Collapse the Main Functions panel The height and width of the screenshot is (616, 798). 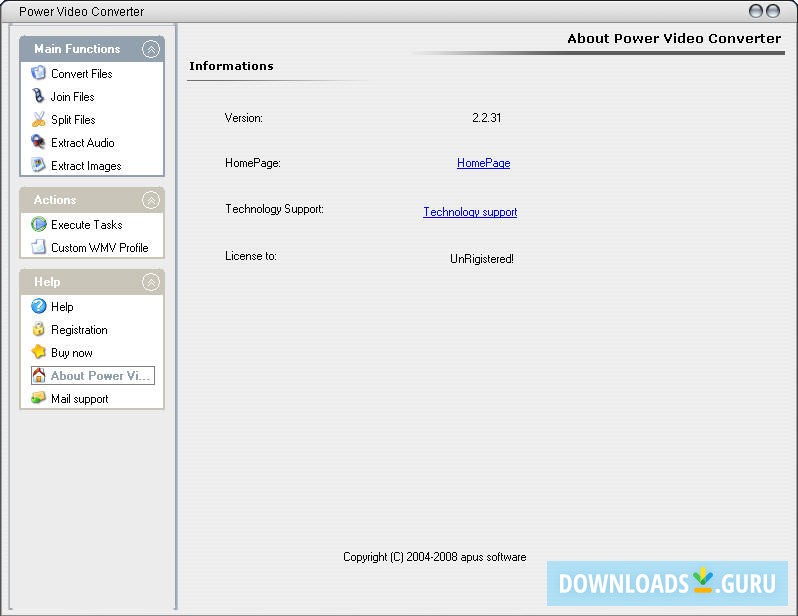[151, 49]
